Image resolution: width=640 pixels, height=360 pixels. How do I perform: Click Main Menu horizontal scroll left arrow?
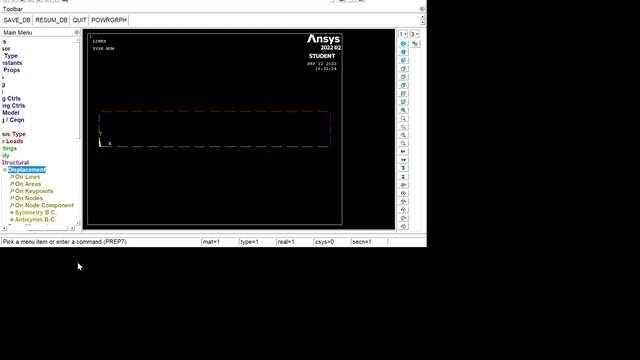tap(4, 228)
